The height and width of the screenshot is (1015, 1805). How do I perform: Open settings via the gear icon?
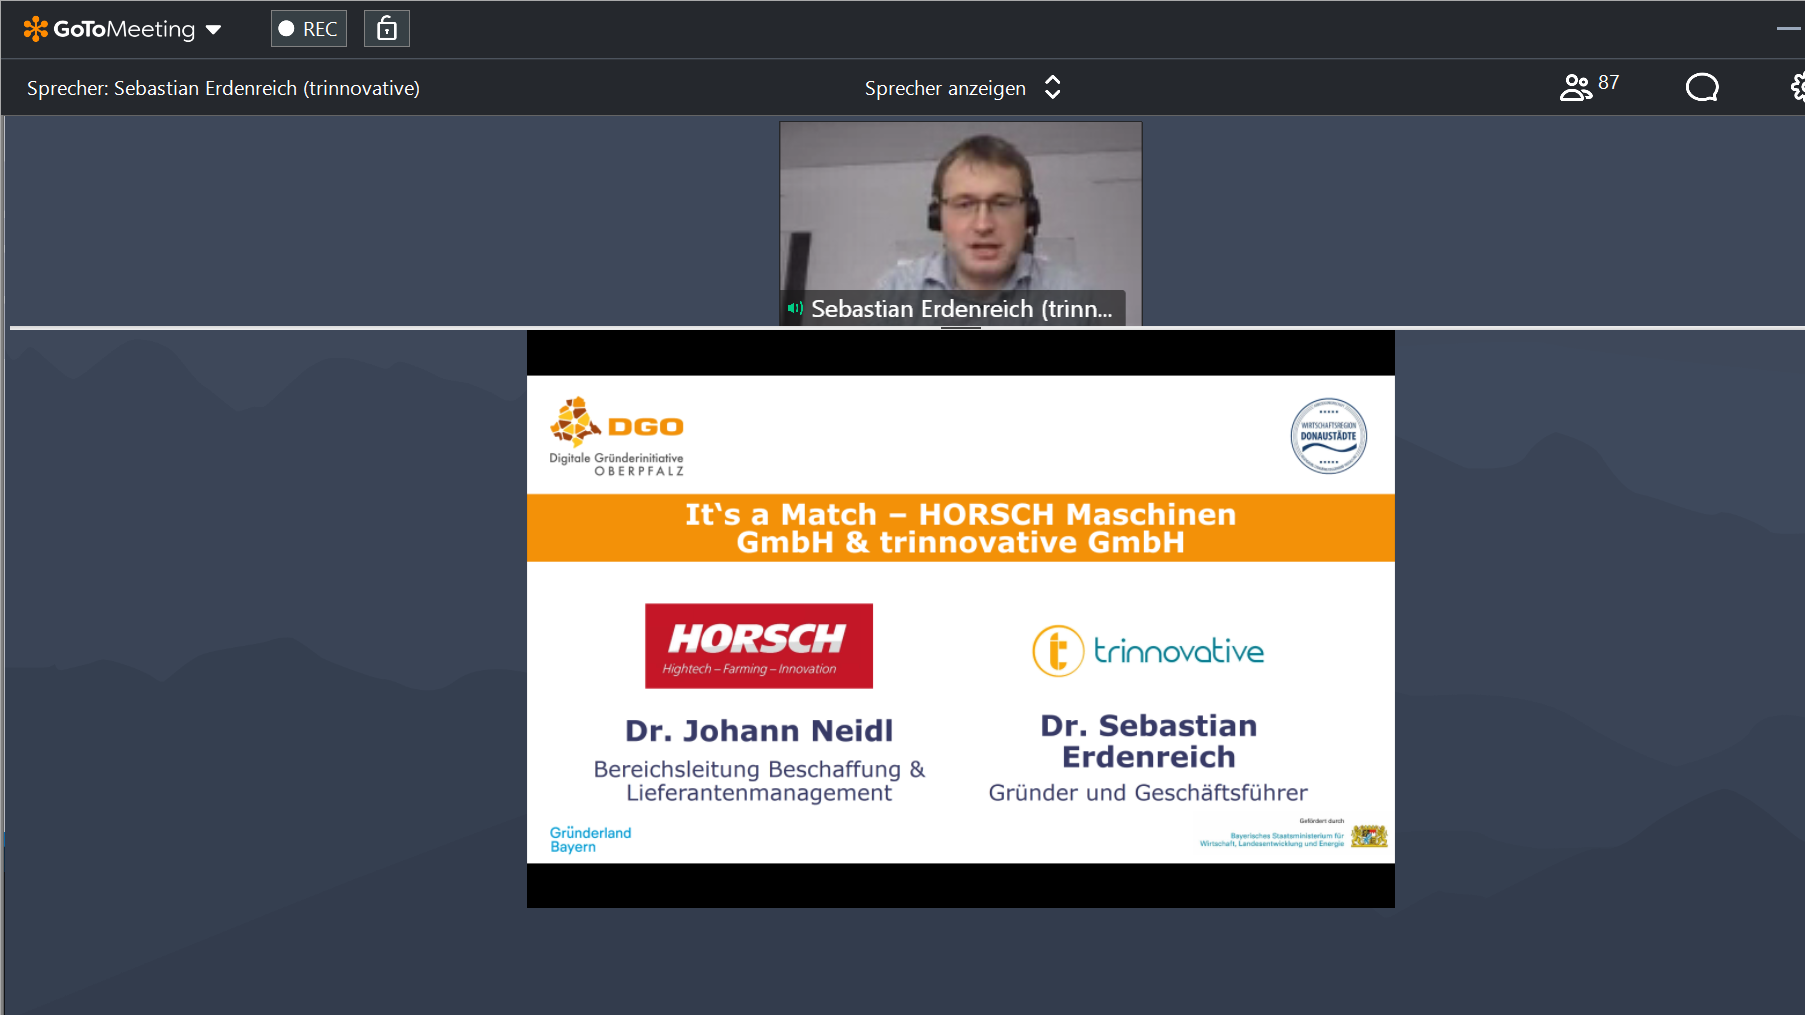pyautogui.click(x=1797, y=88)
